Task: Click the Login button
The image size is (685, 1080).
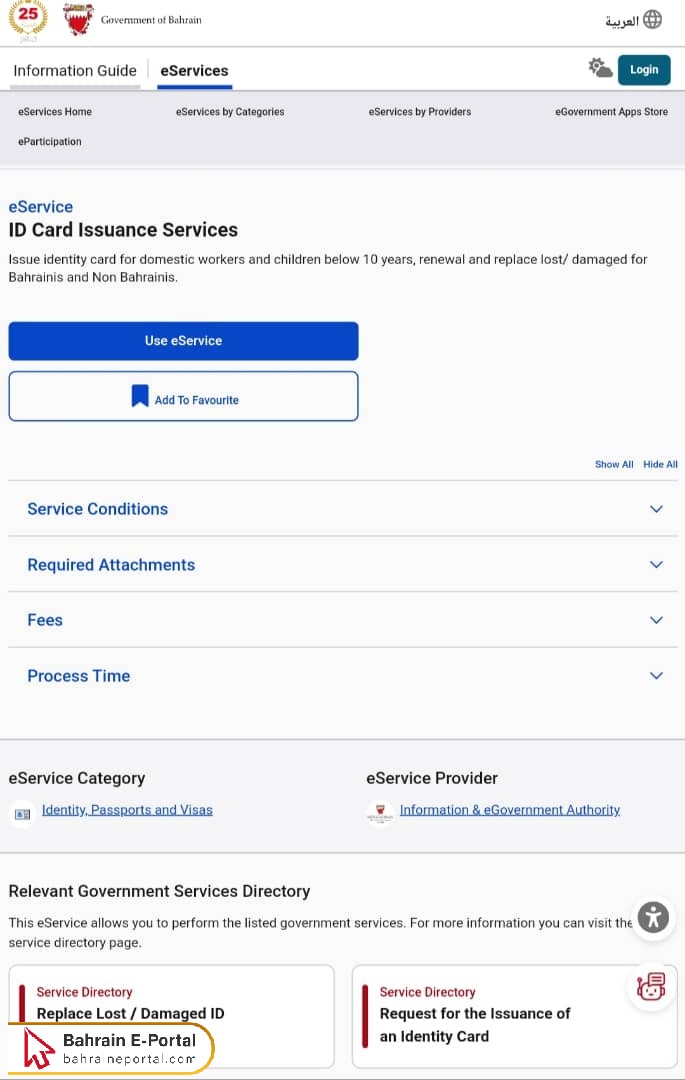Action: [x=644, y=70]
